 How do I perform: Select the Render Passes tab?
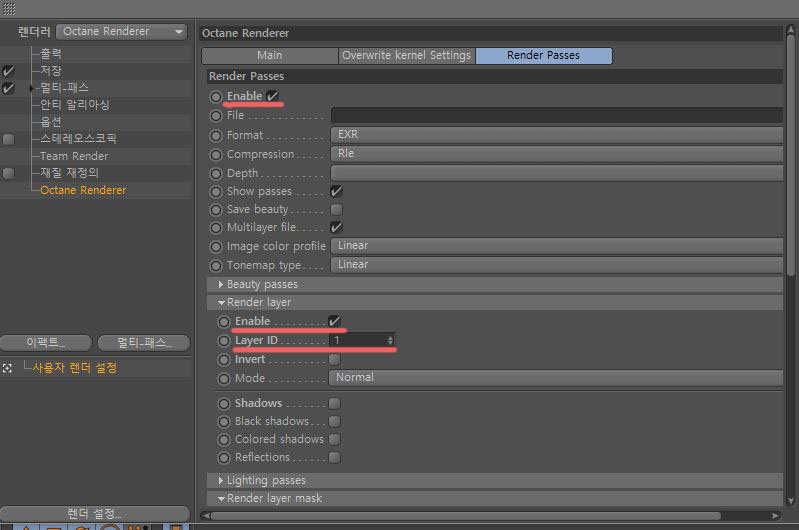[x=544, y=56]
